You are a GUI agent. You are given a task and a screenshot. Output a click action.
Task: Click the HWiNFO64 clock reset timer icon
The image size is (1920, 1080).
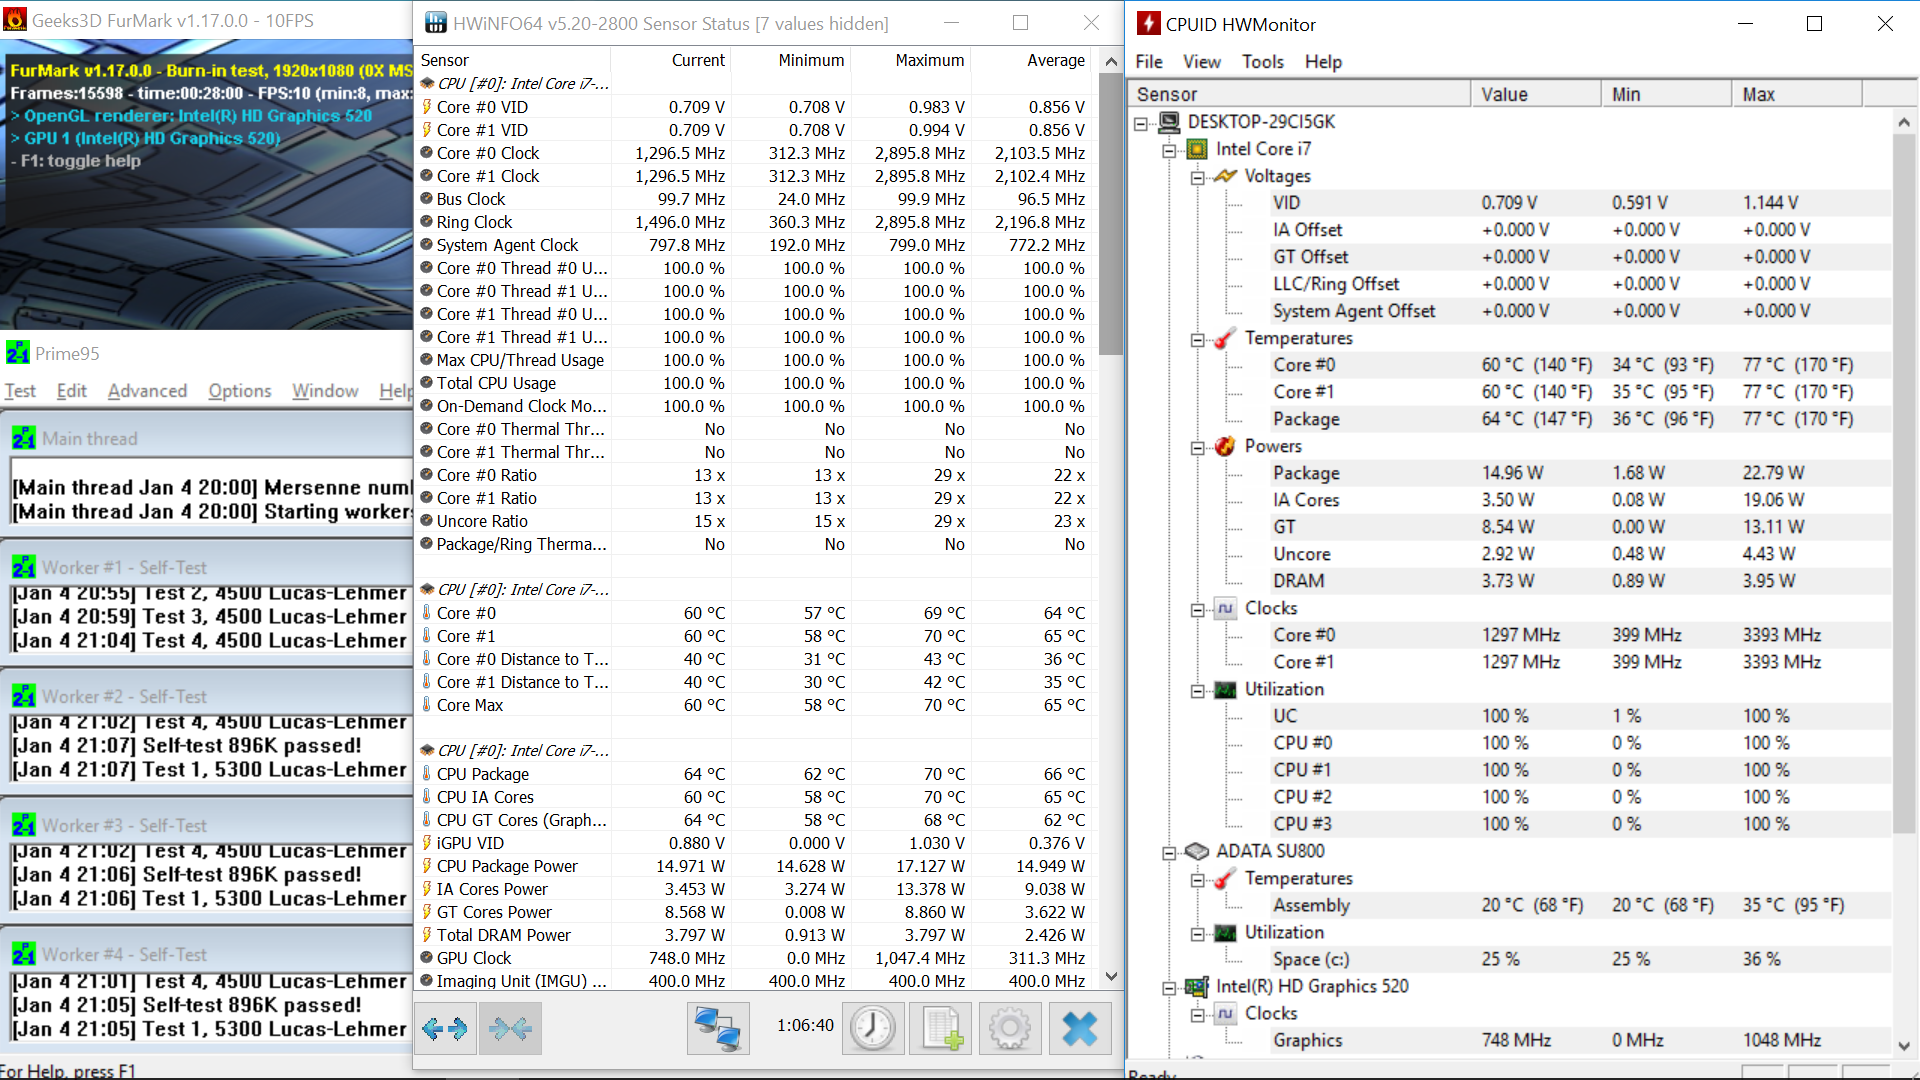pyautogui.click(x=873, y=1028)
